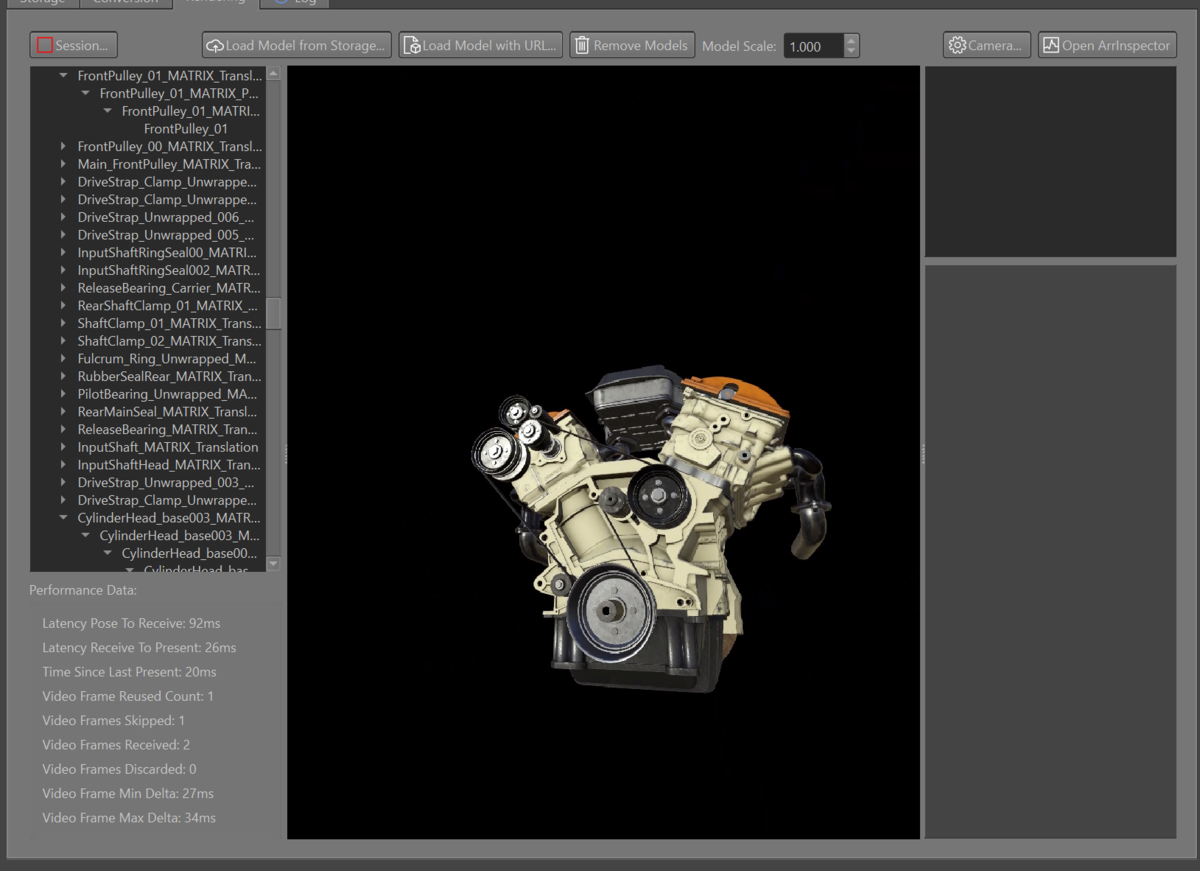Click the red square Session icon
Image resolution: width=1200 pixels, height=871 pixels.
(45, 45)
